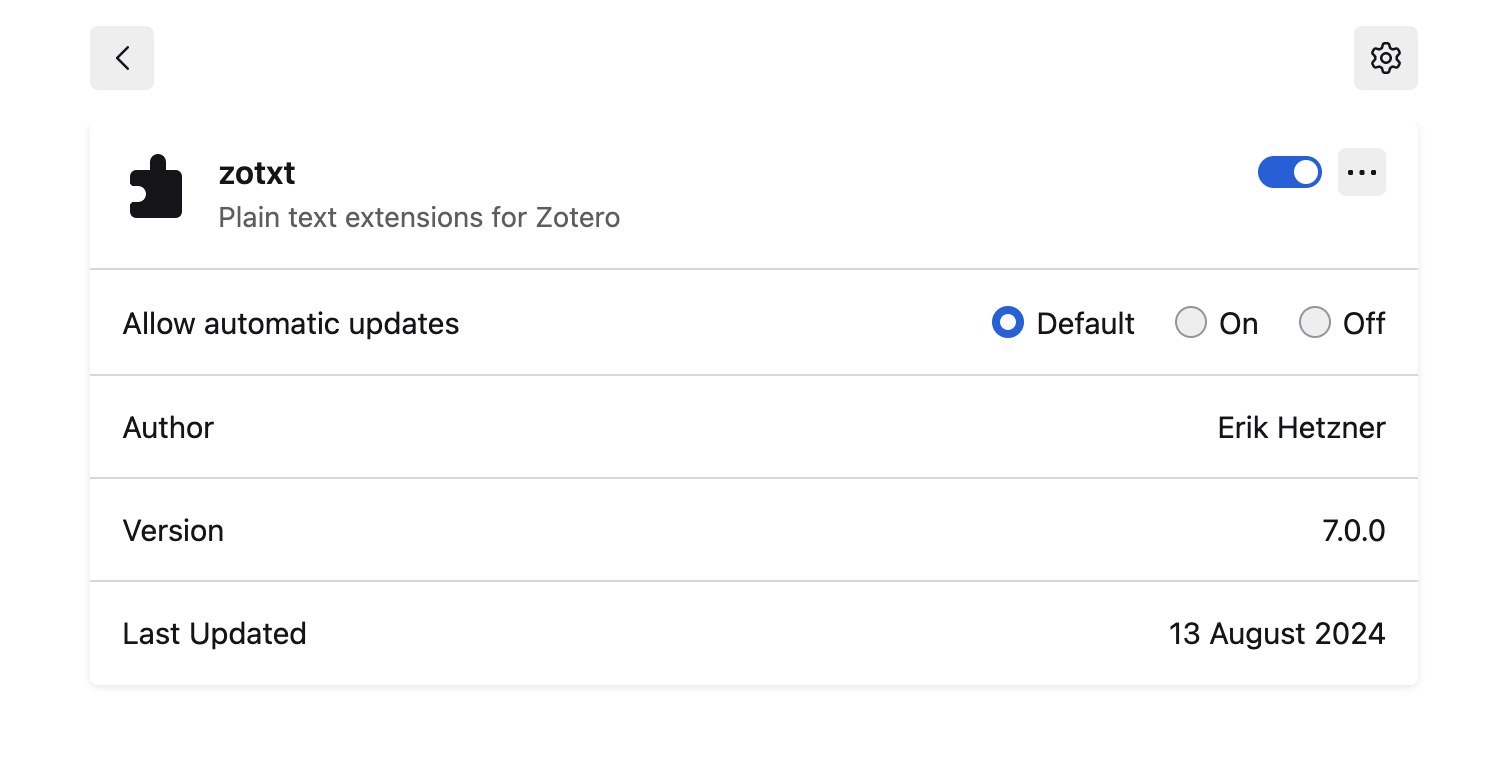Open the three-dot more options menu
Viewport: 1502px width, 780px height.
click(1361, 172)
